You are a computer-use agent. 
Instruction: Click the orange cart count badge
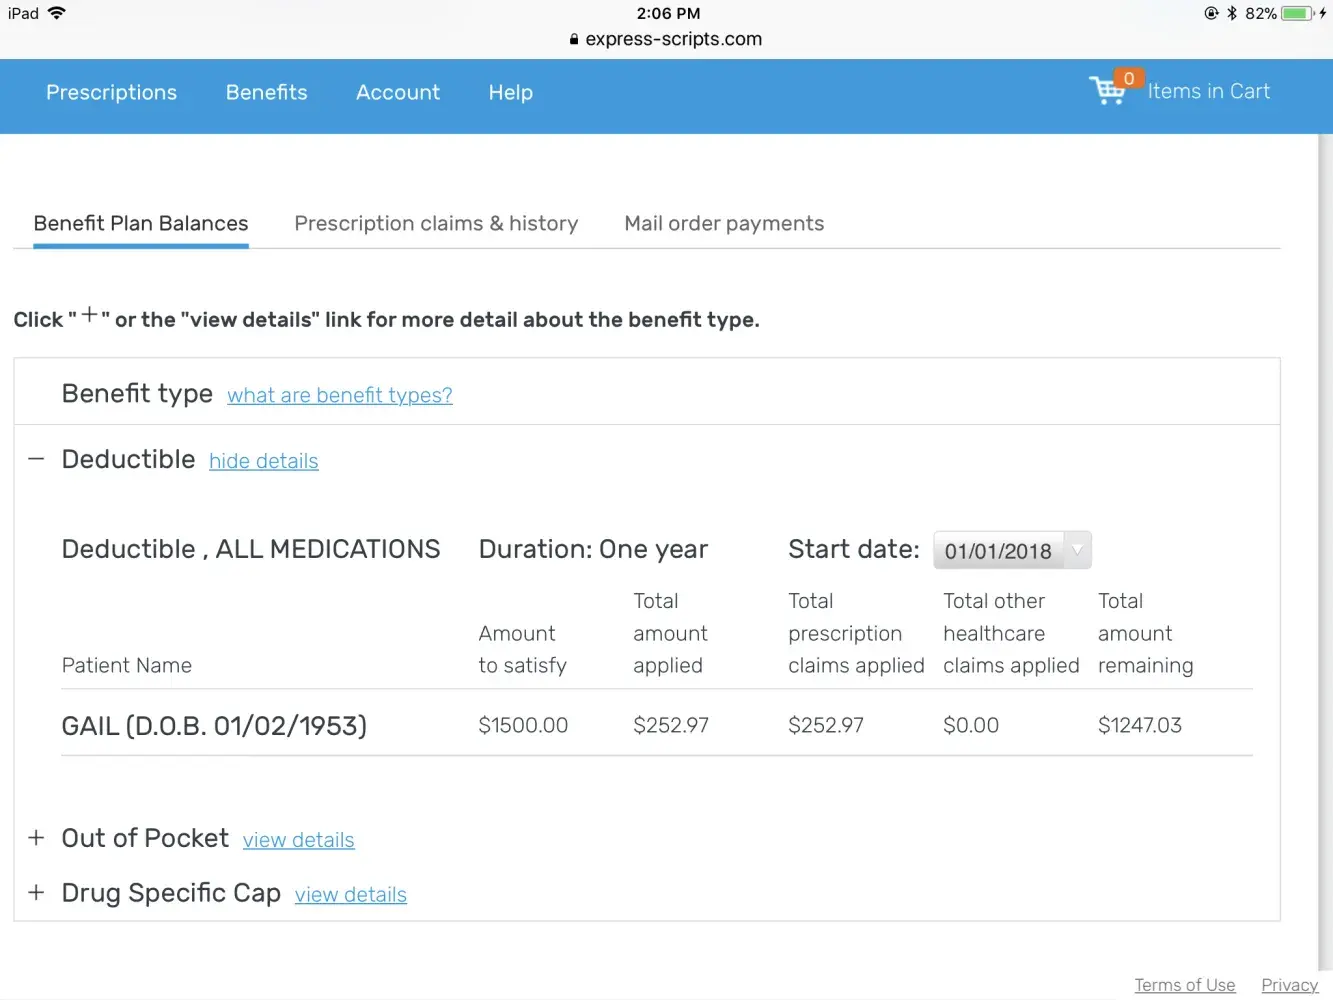click(1129, 78)
